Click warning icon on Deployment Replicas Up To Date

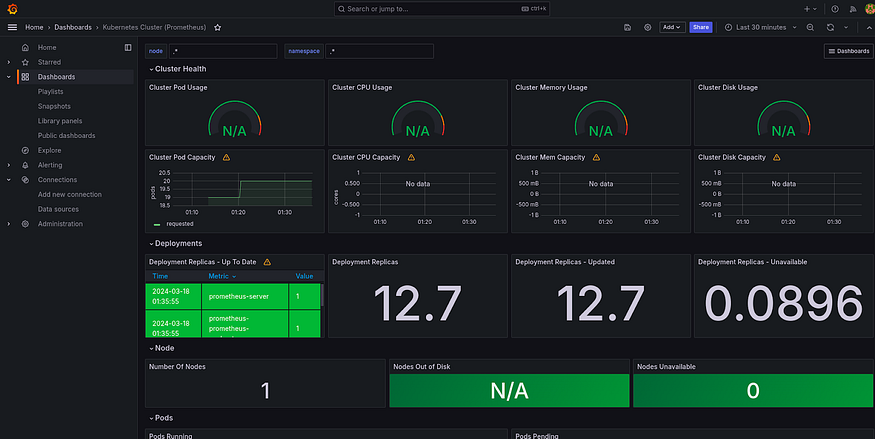267,262
